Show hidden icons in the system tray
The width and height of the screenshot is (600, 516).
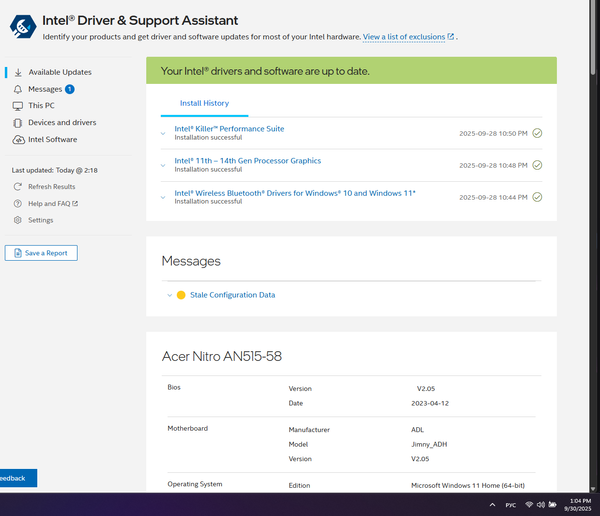pyautogui.click(x=491, y=504)
